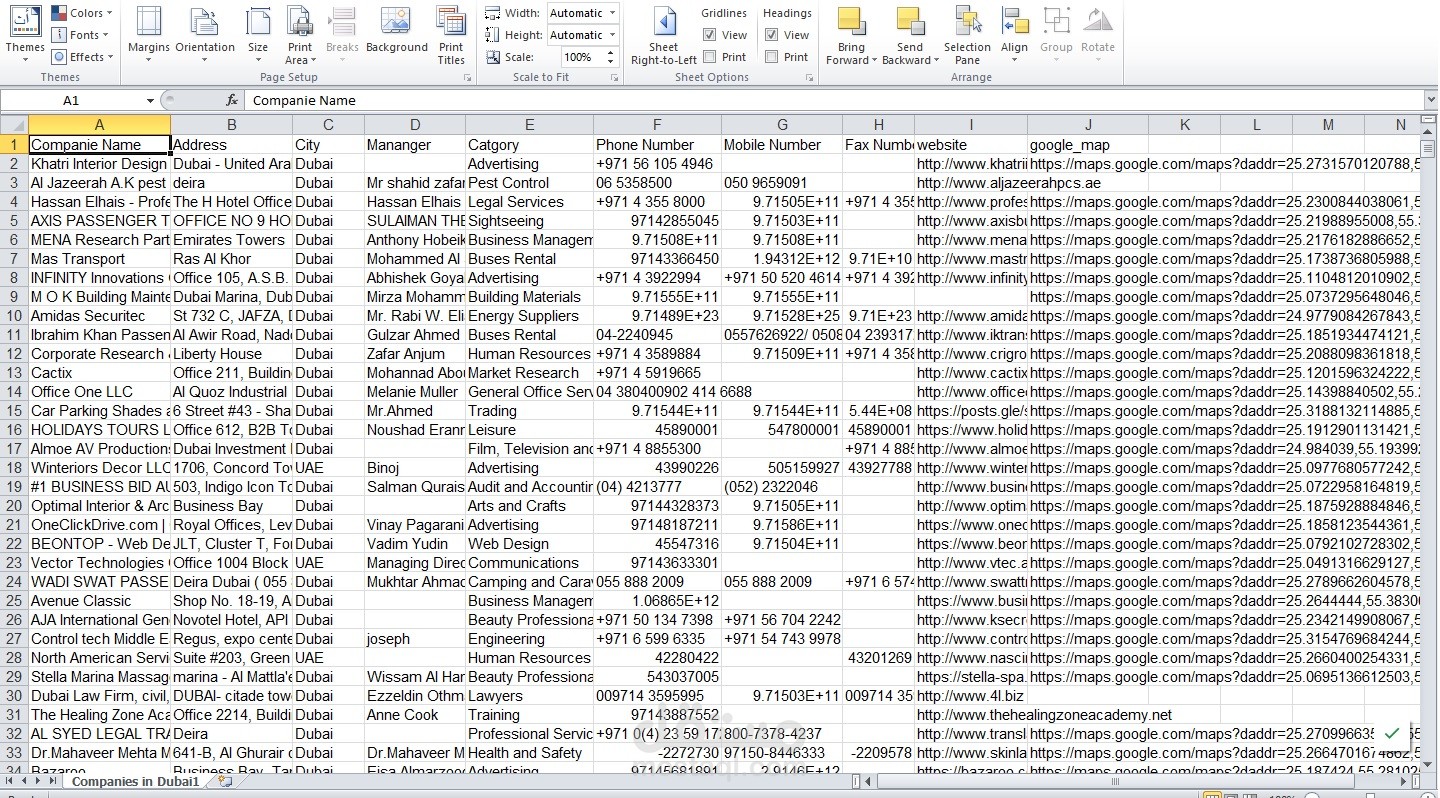Uncheck Headings View checkbox

[x=772, y=35]
